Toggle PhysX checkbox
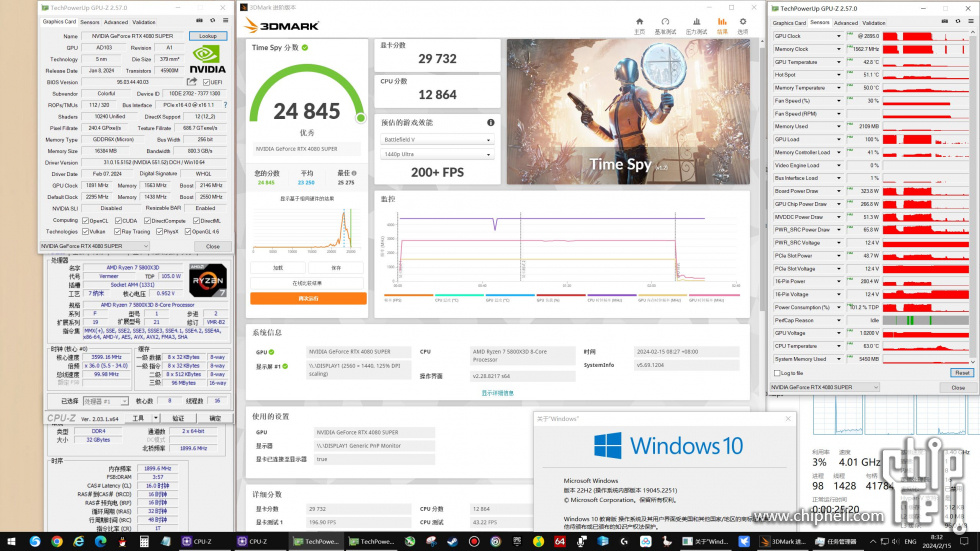980x551 pixels. pyautogui.click(x=159, y=232)
